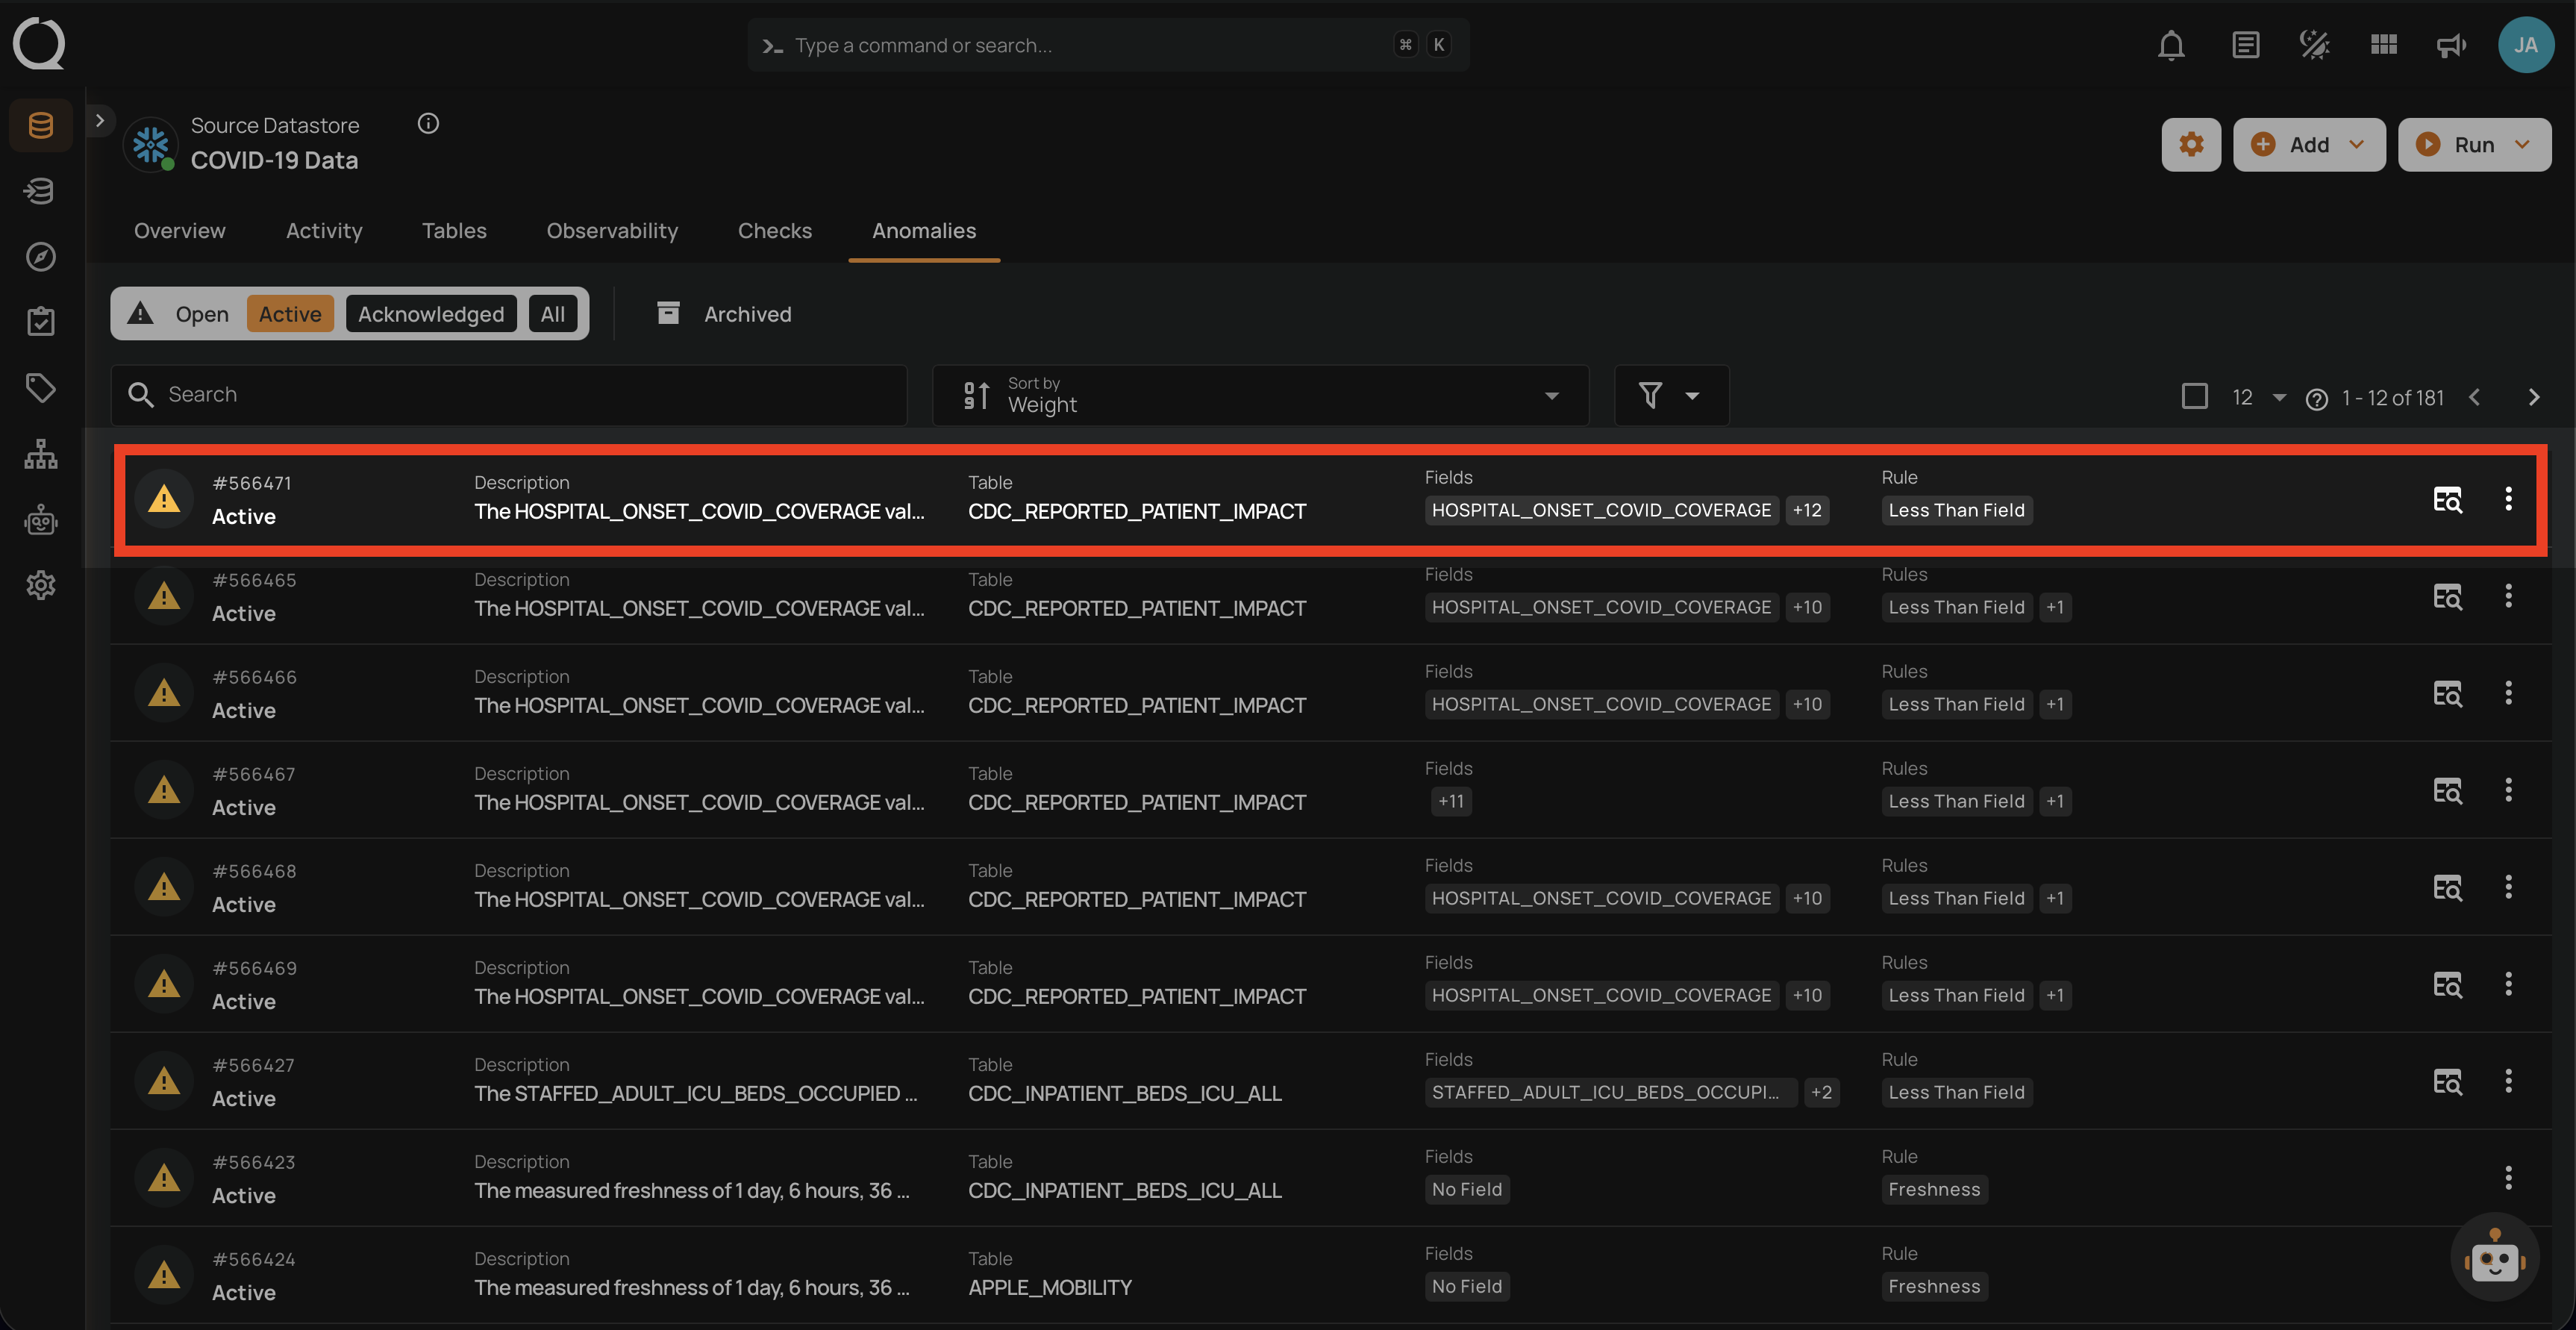Open the Settings gear in sidebar
This screenshot has width=2576, height=1330.
[41, 585]
